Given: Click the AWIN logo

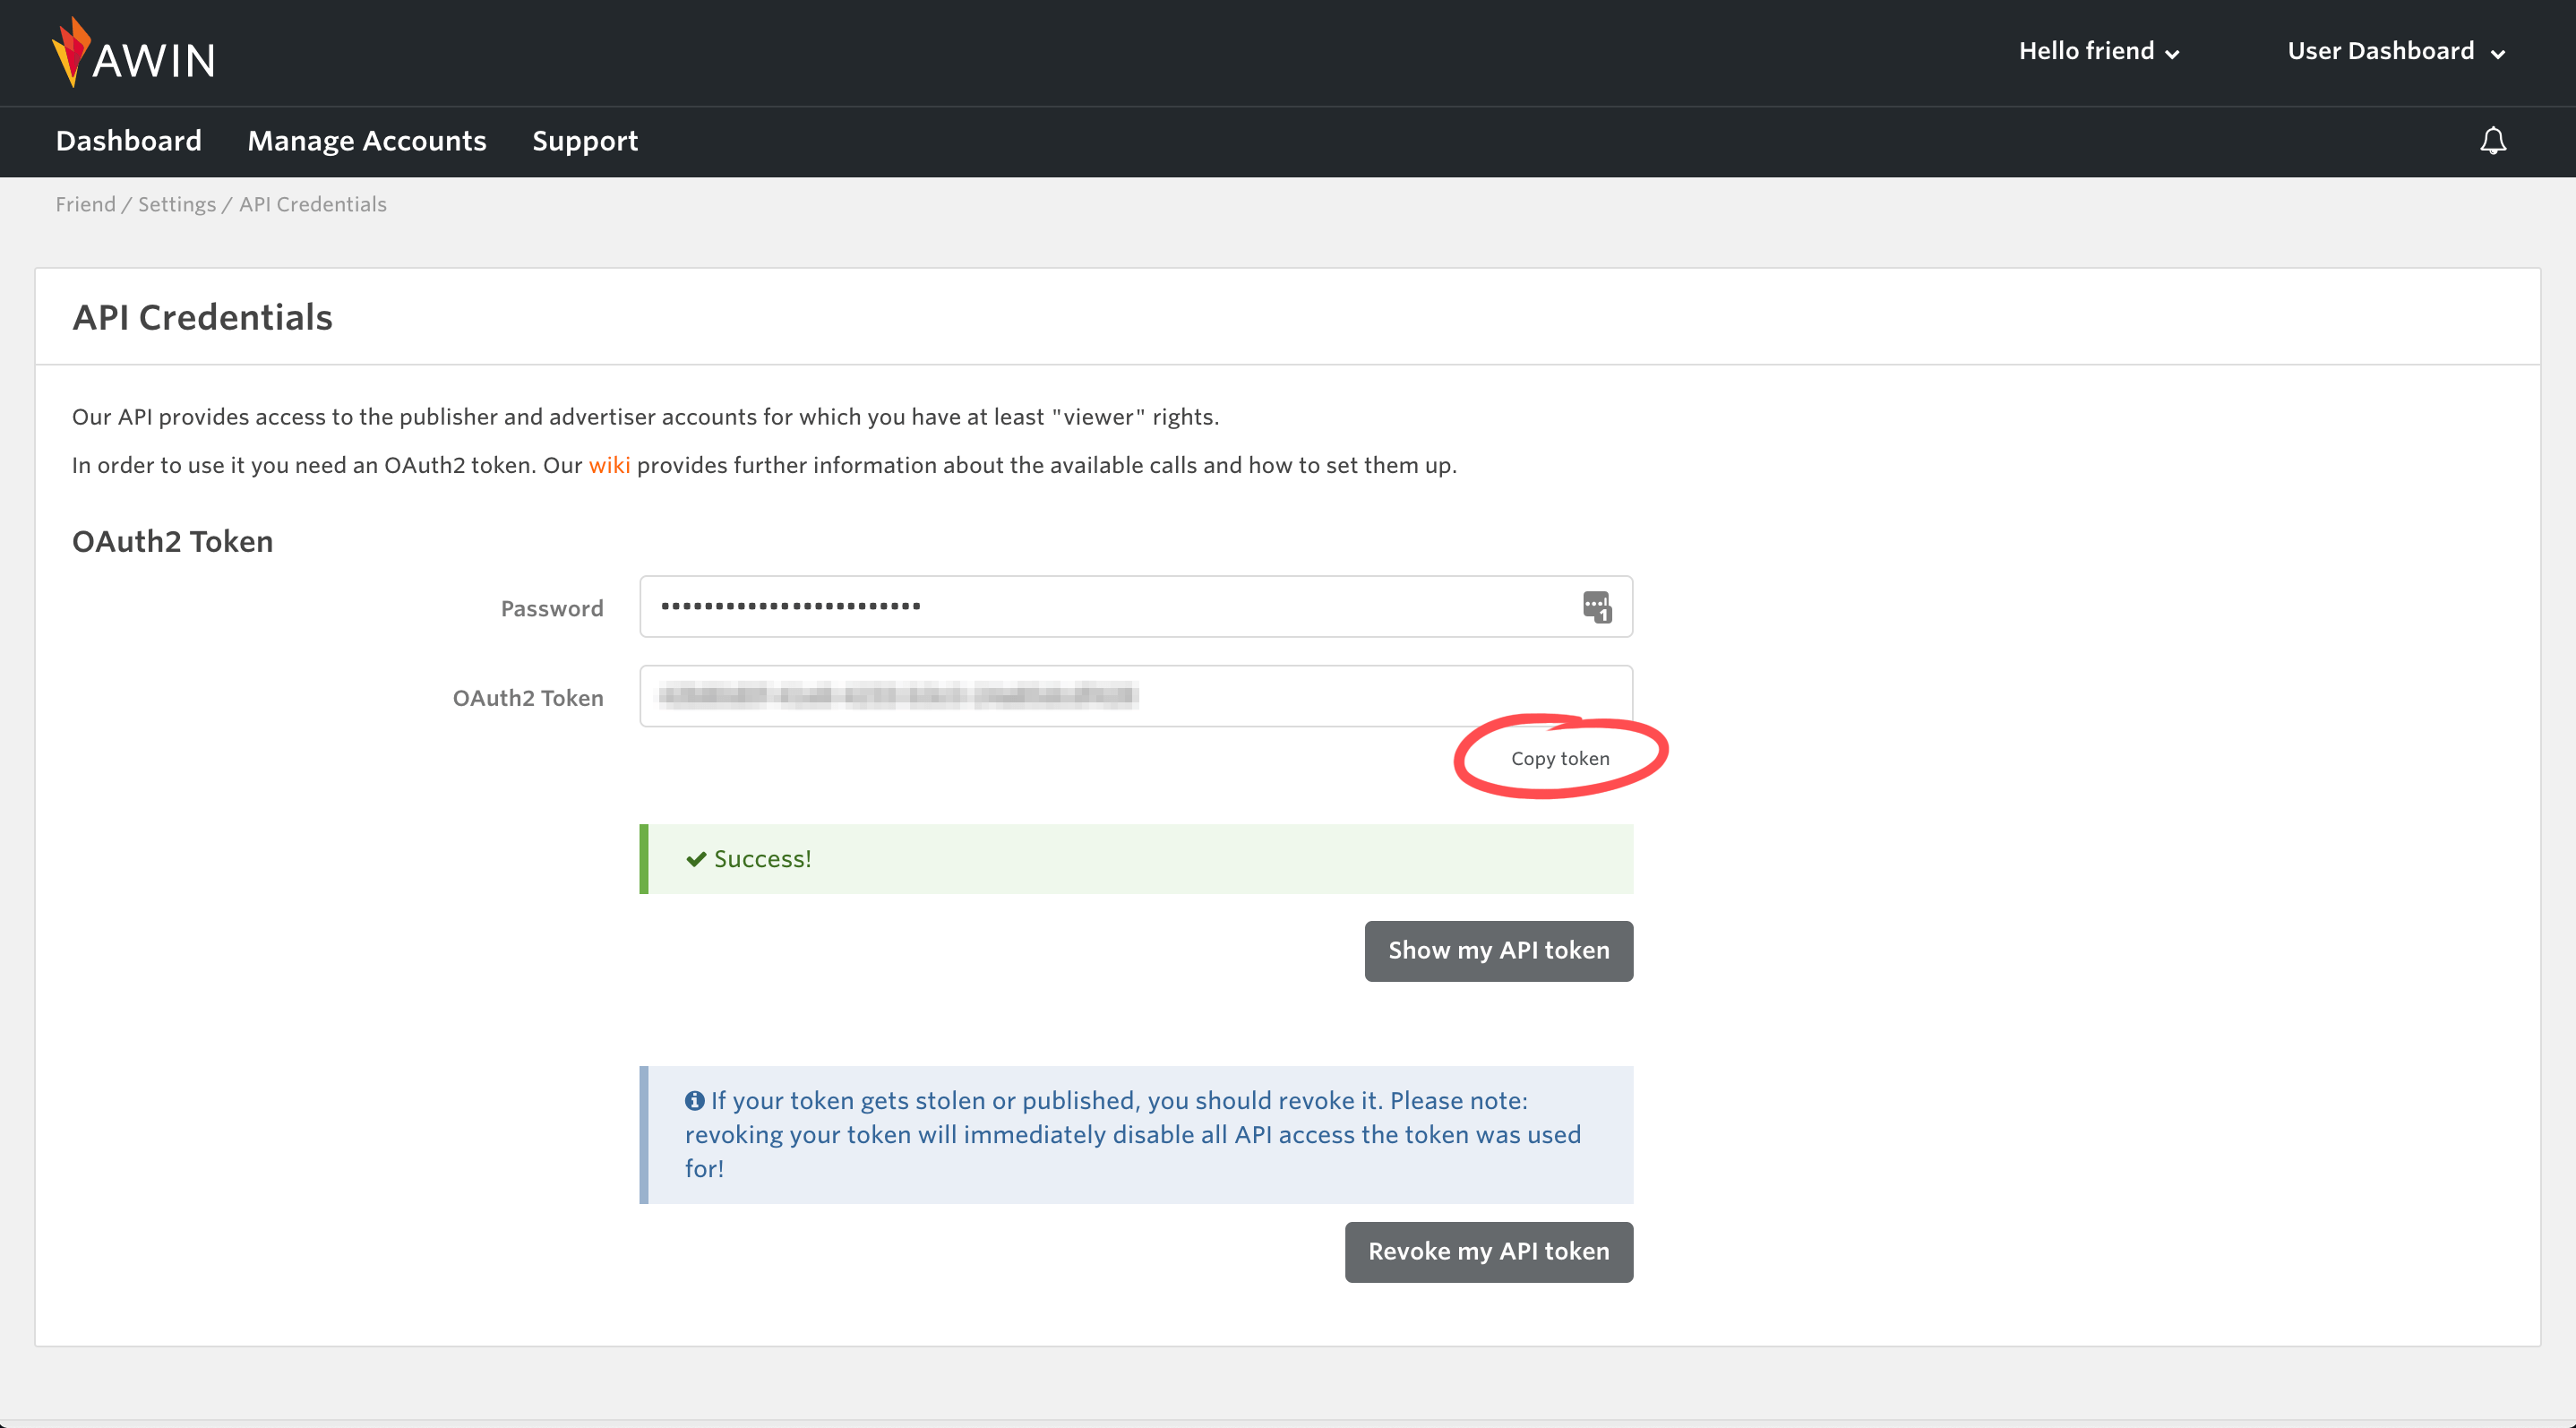Looking at the screenshot, I should click(134, 52).
